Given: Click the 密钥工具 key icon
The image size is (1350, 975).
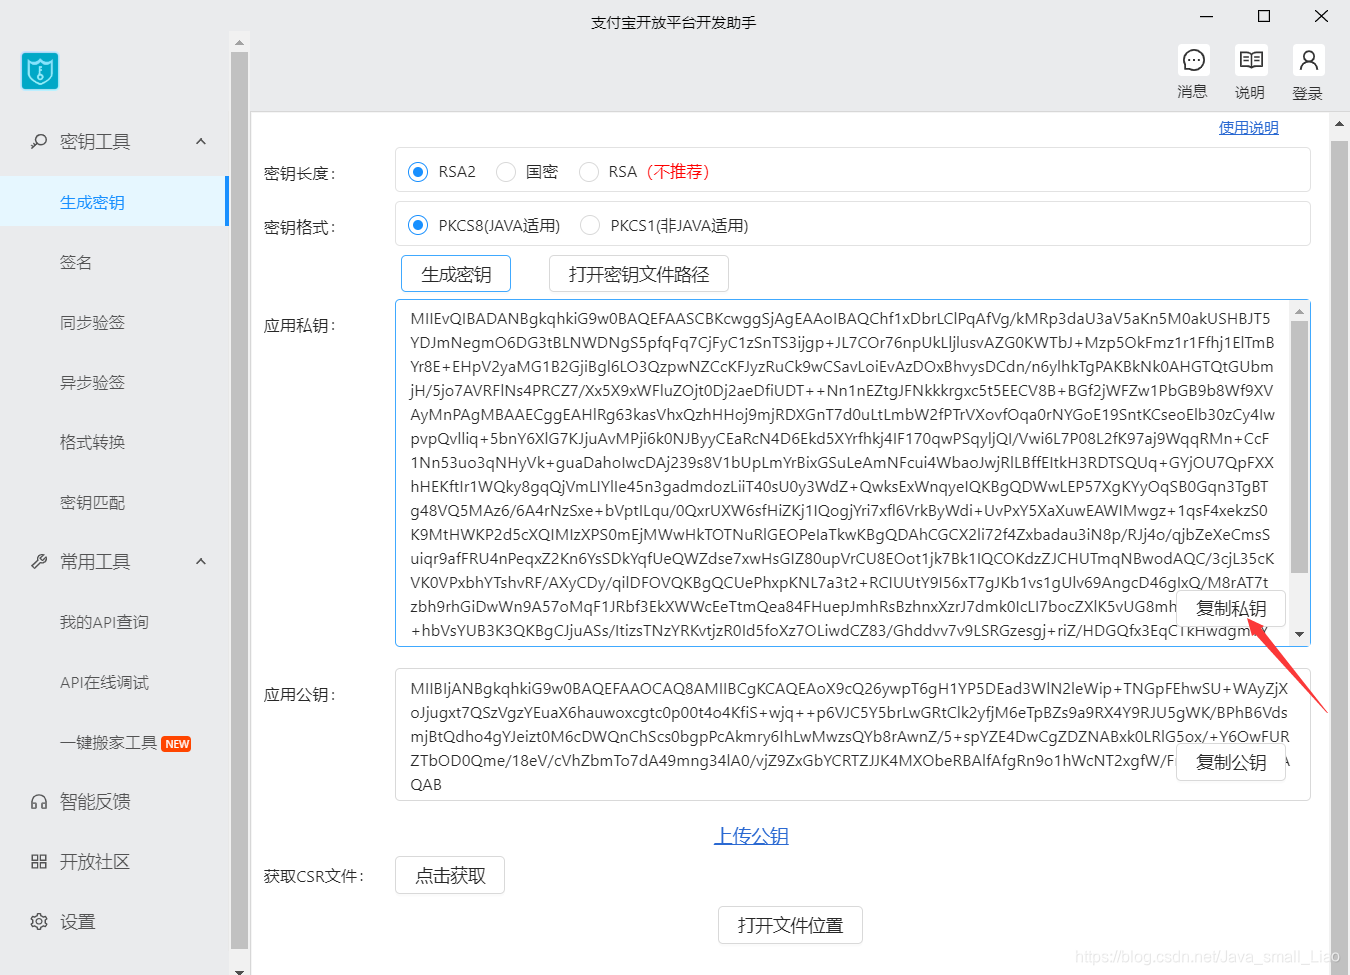Looking at the screenshot, I should pos(39,142).
